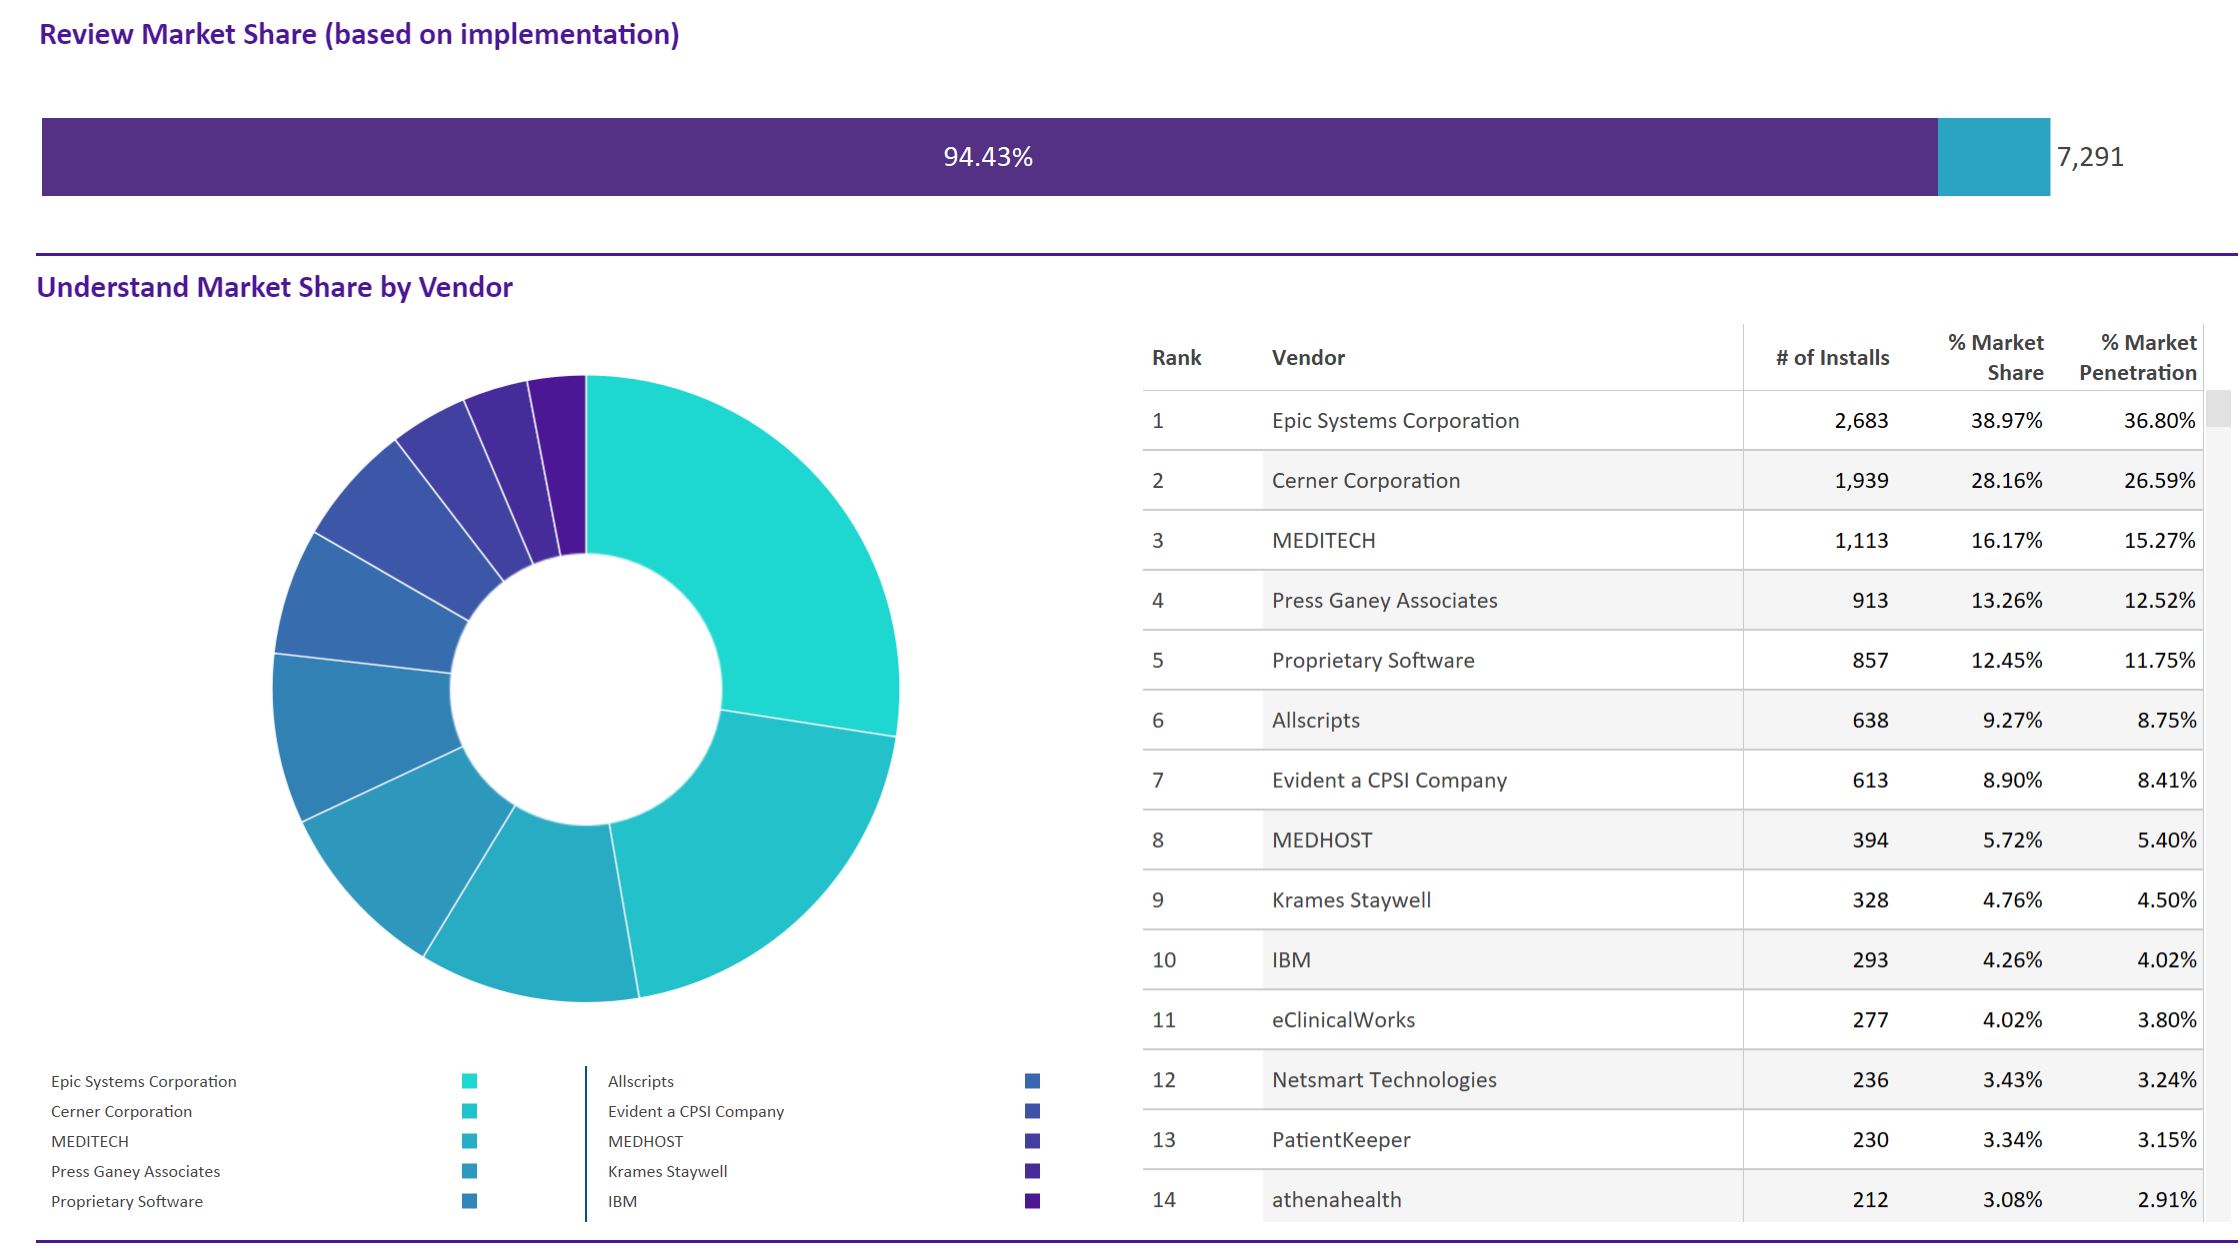Click the Epic Systems Corporation legend color square
The image size is (2240, 1252).
(469, 1081)
